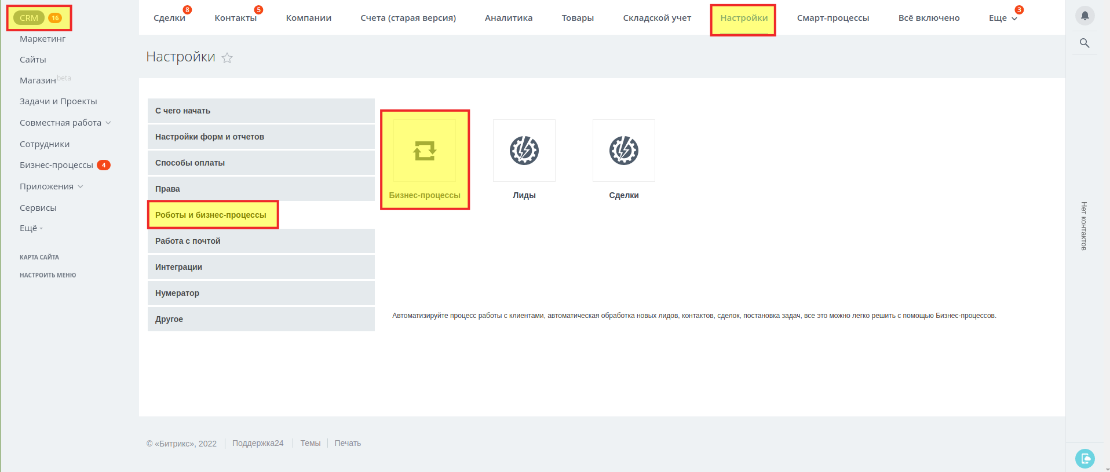Screen dimensions: 1110x472
Task: Open Способы оплаты settings section
Action: 190,162
